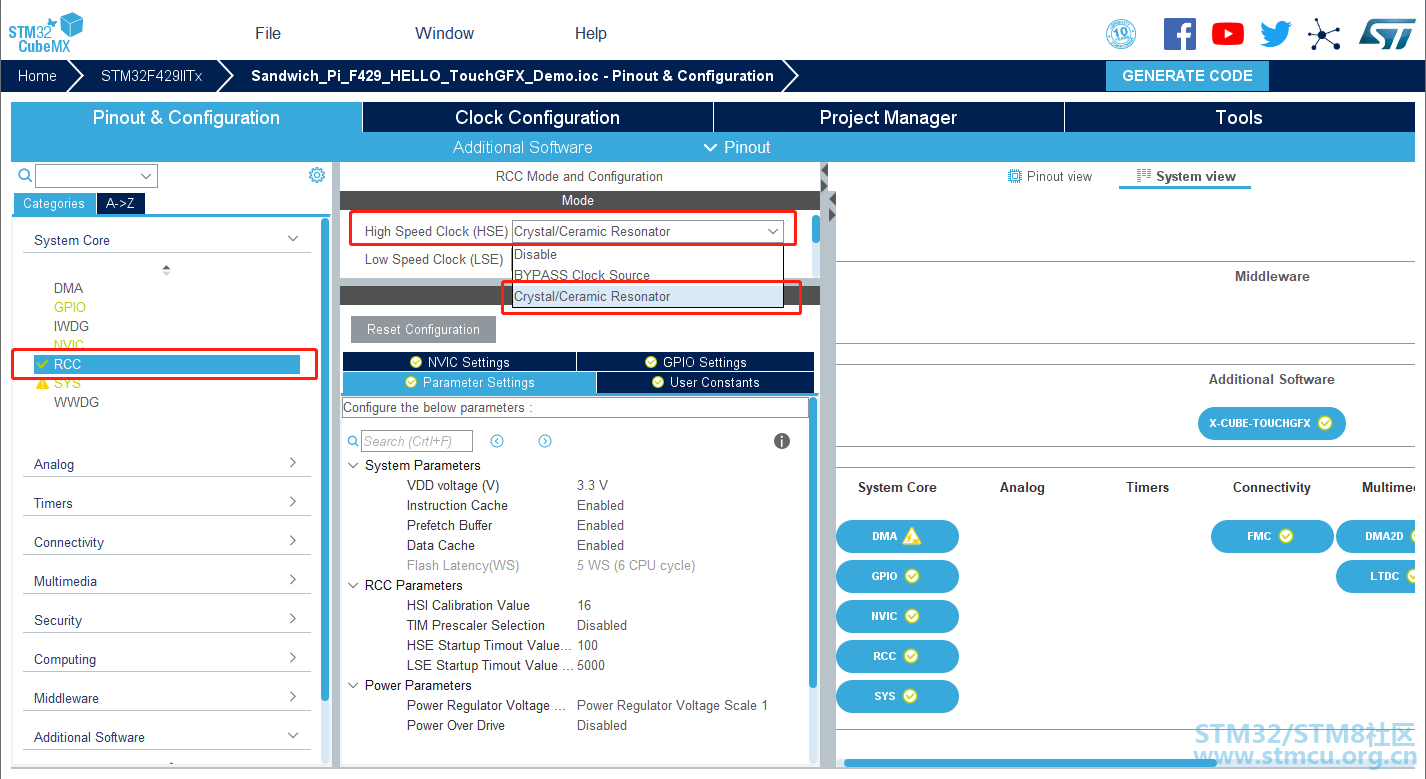
Task: Select Disable in the HSE options list
Action: (x=647, y=254)
